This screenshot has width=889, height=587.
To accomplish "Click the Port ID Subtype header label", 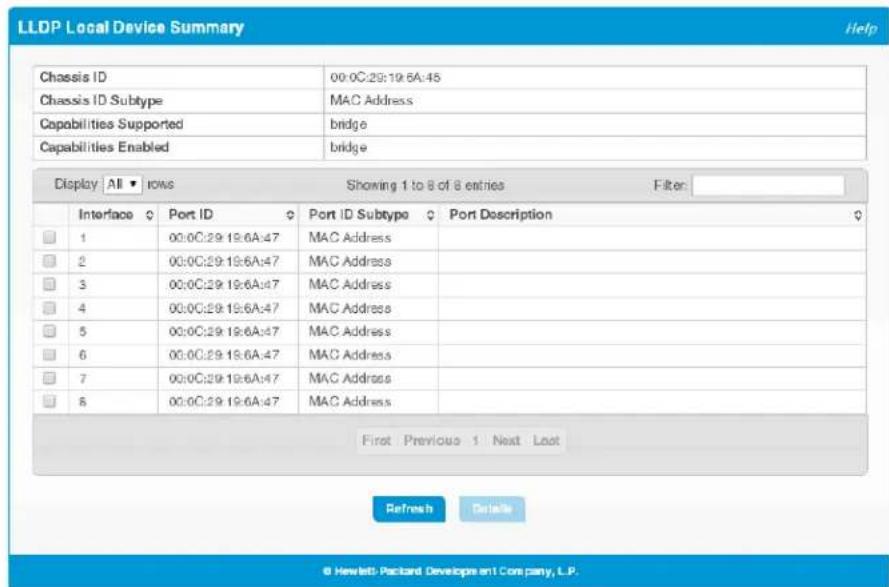I will click(x=358, y=215).
